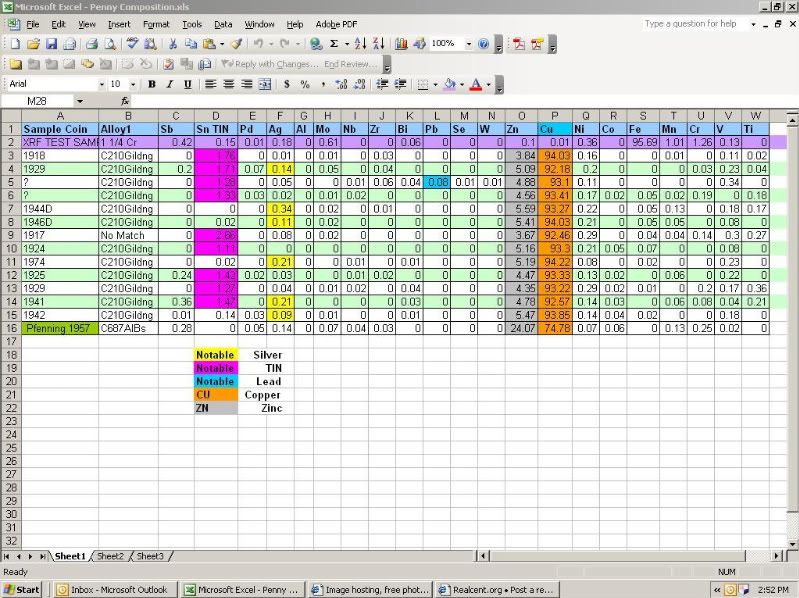
Task: Save the workbook with the floppy icon
Action: coord(51,44)
